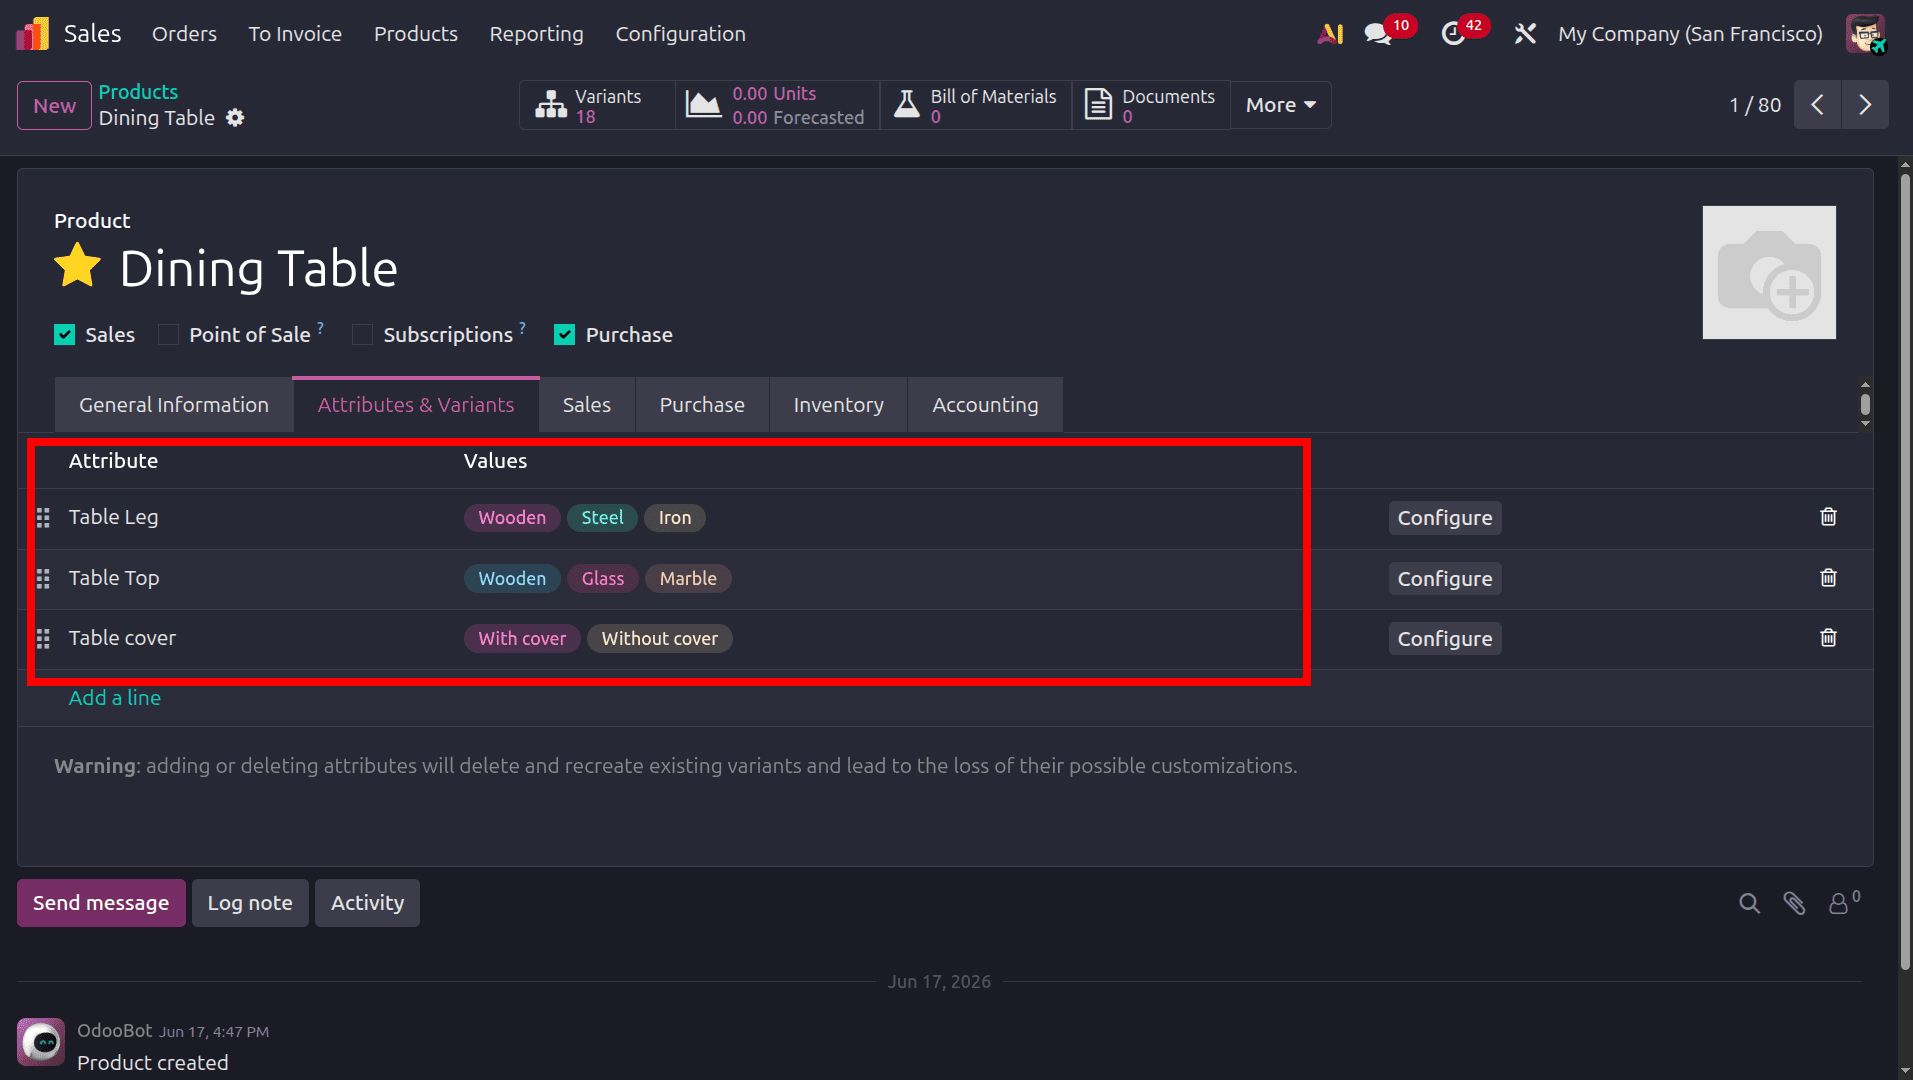This screenshot has width=1913, height=1080.
Task: Configure the Table cover attribute
Action: (1445, 639)
